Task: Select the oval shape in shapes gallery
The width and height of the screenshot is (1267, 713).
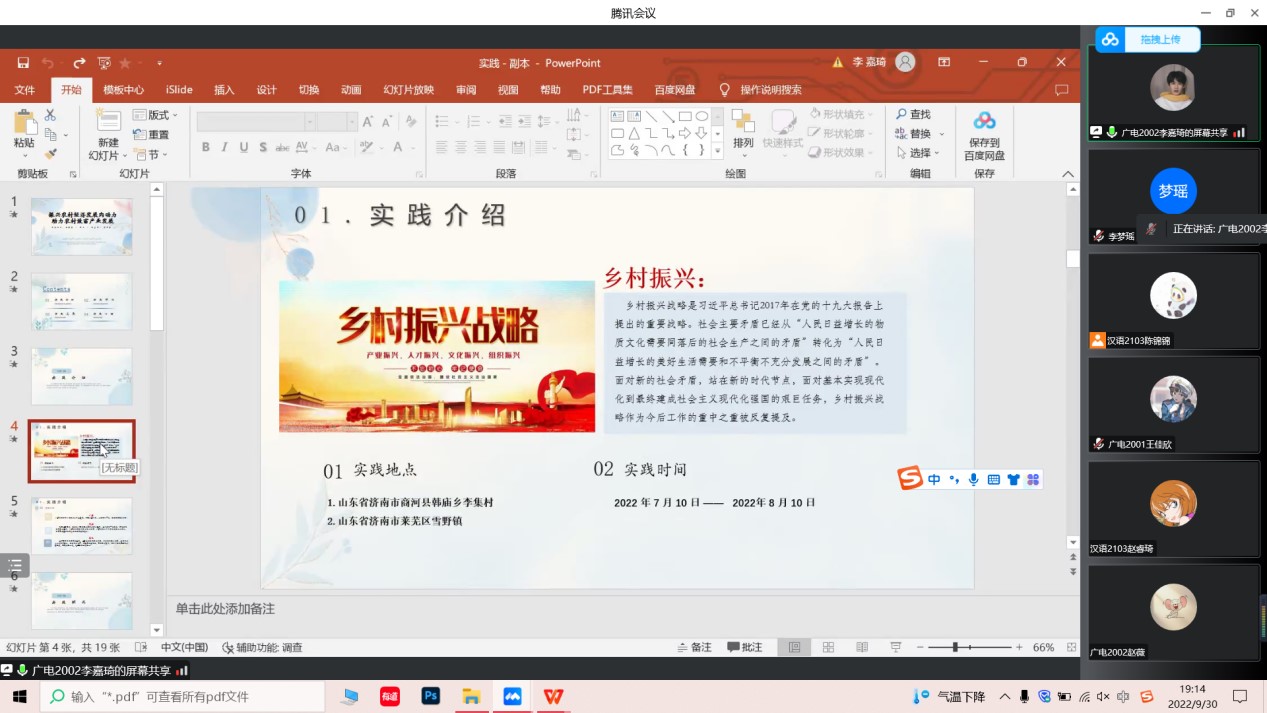Action: click(702, 116)
